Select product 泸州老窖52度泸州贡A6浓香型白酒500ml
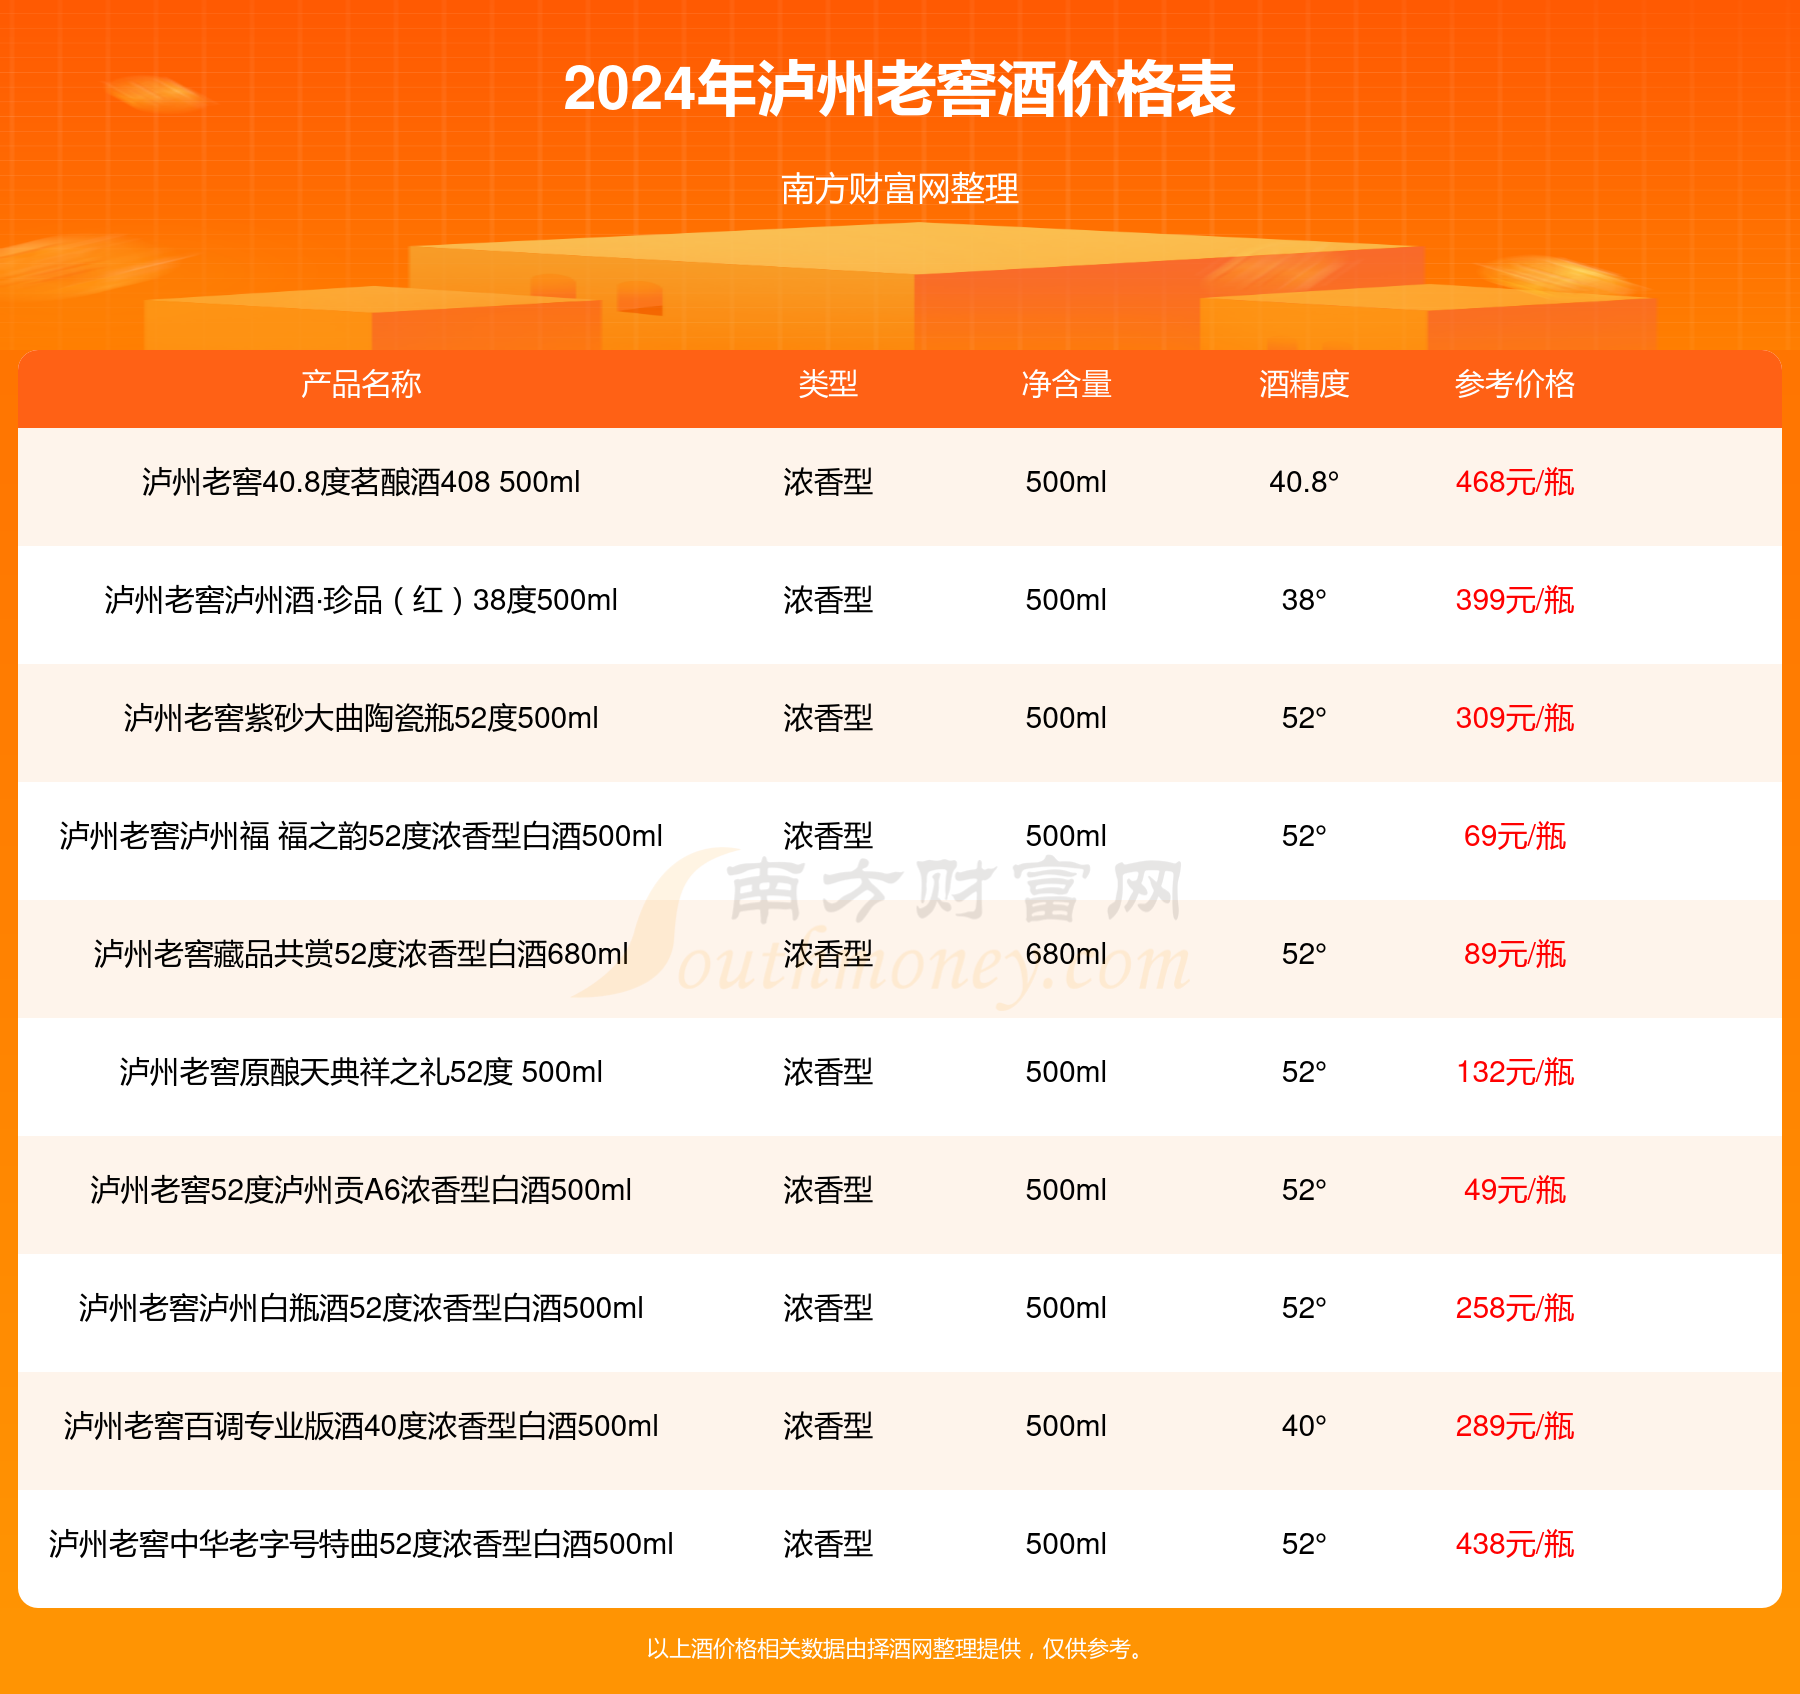Viewport: 1800px width, 1694px height. click(361, 1190)
